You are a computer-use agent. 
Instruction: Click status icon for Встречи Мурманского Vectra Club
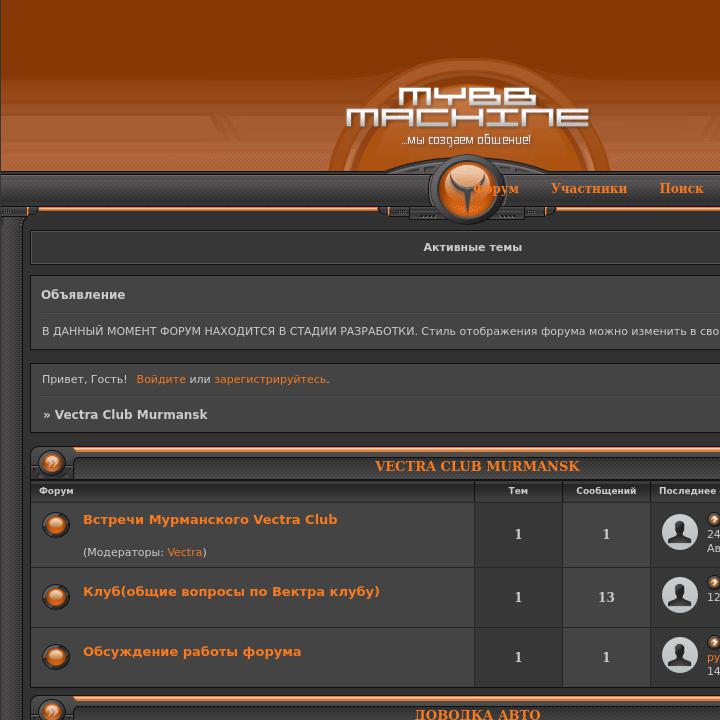click(56, 524)
